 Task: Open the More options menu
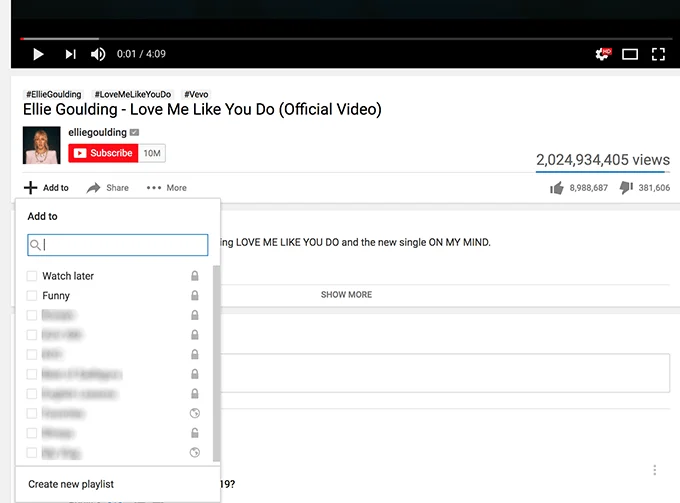pyautogui.click(x=166, y=188)
